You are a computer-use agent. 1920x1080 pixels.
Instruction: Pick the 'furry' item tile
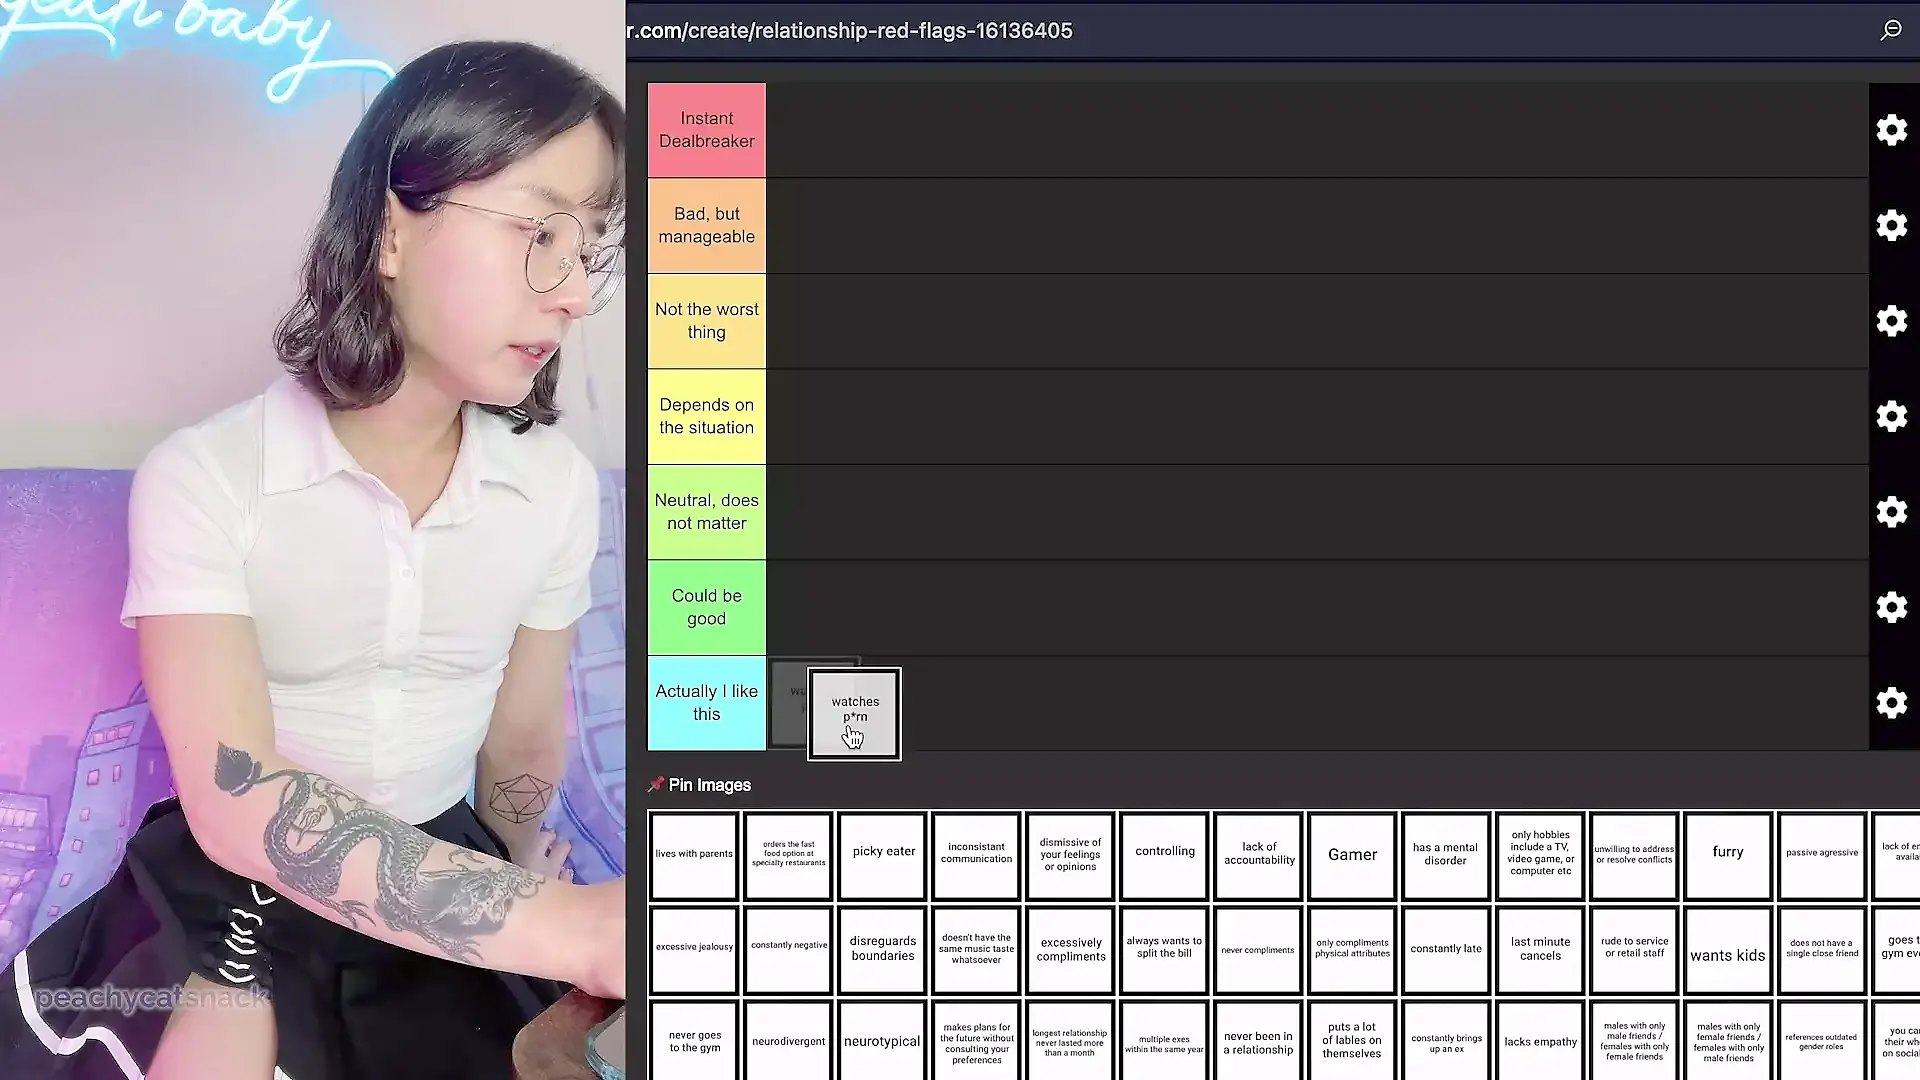[x=1727, y=853]
